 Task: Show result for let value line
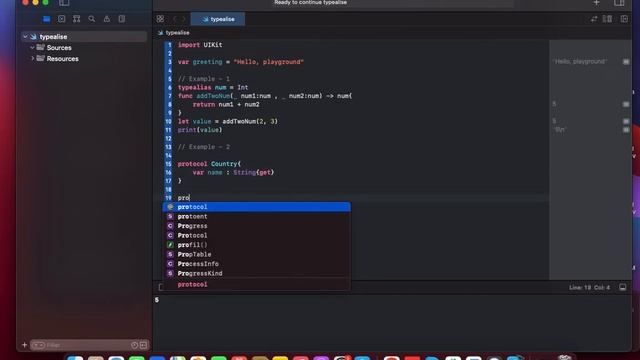coord(626,121)
